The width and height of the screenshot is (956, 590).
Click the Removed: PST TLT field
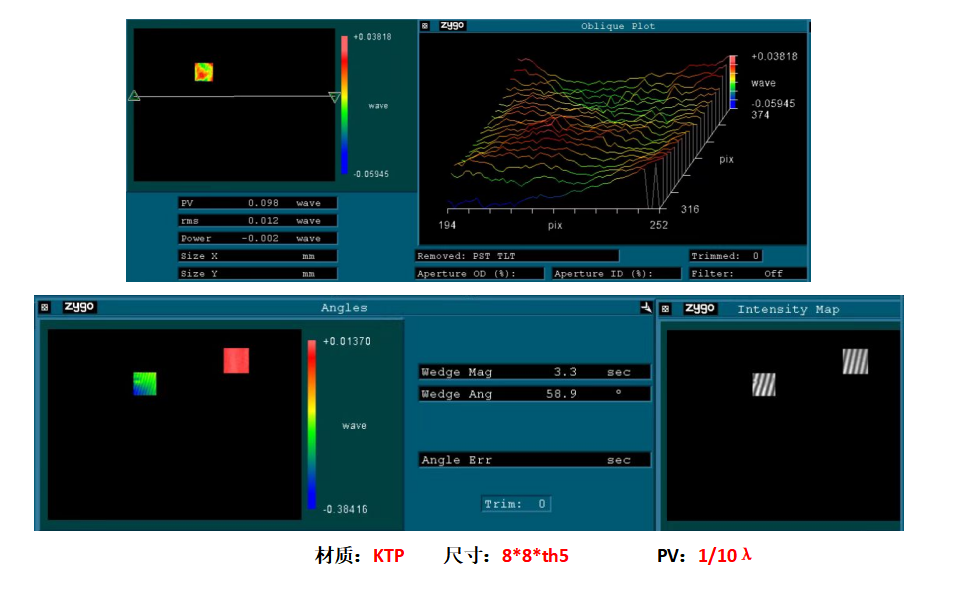[x=517, y=256]
